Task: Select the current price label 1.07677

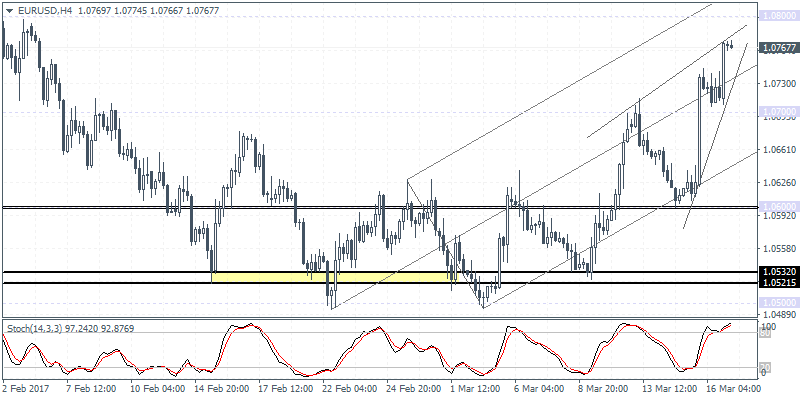Action: (x=778, y=47)
